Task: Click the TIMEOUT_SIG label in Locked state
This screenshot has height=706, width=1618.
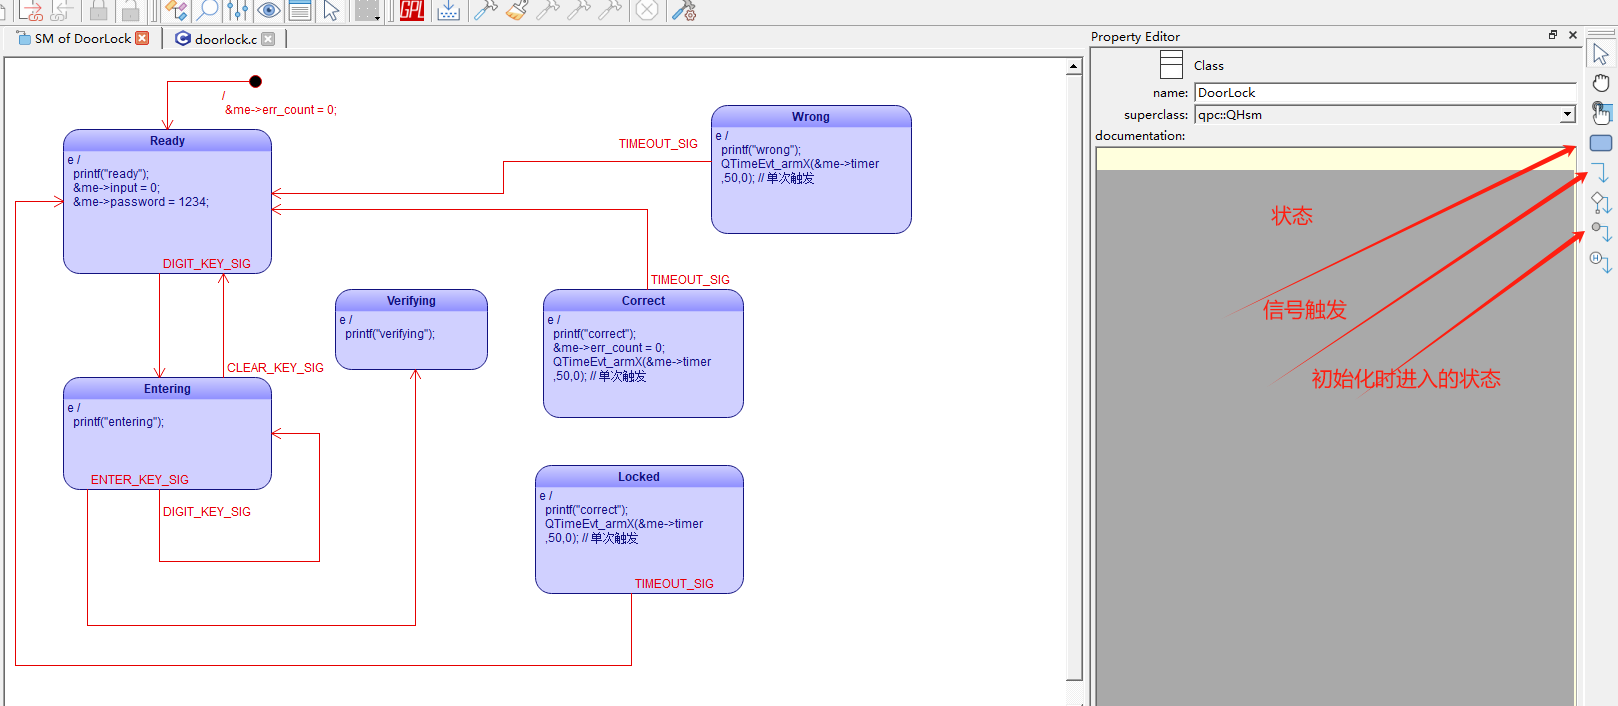Action: tap(674, 584)
